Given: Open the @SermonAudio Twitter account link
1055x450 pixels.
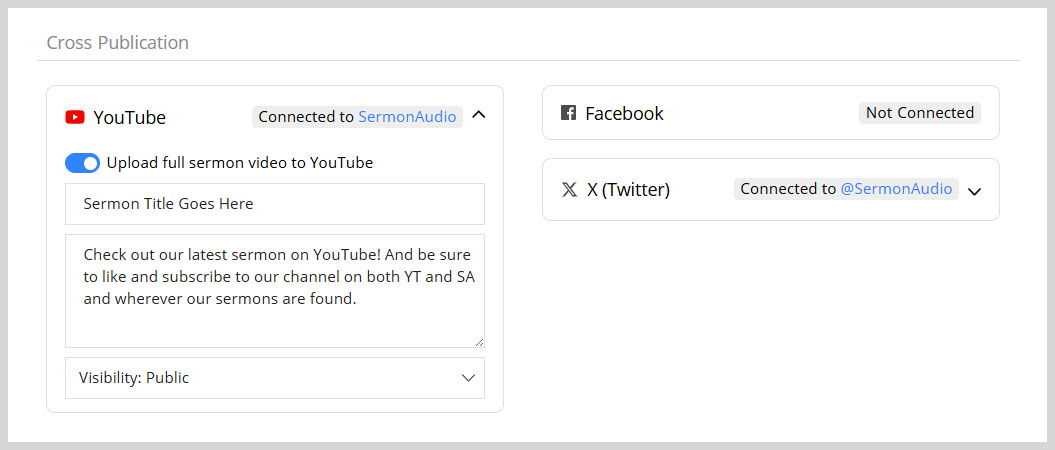Looking at the screenshot, I should (896, 189).
